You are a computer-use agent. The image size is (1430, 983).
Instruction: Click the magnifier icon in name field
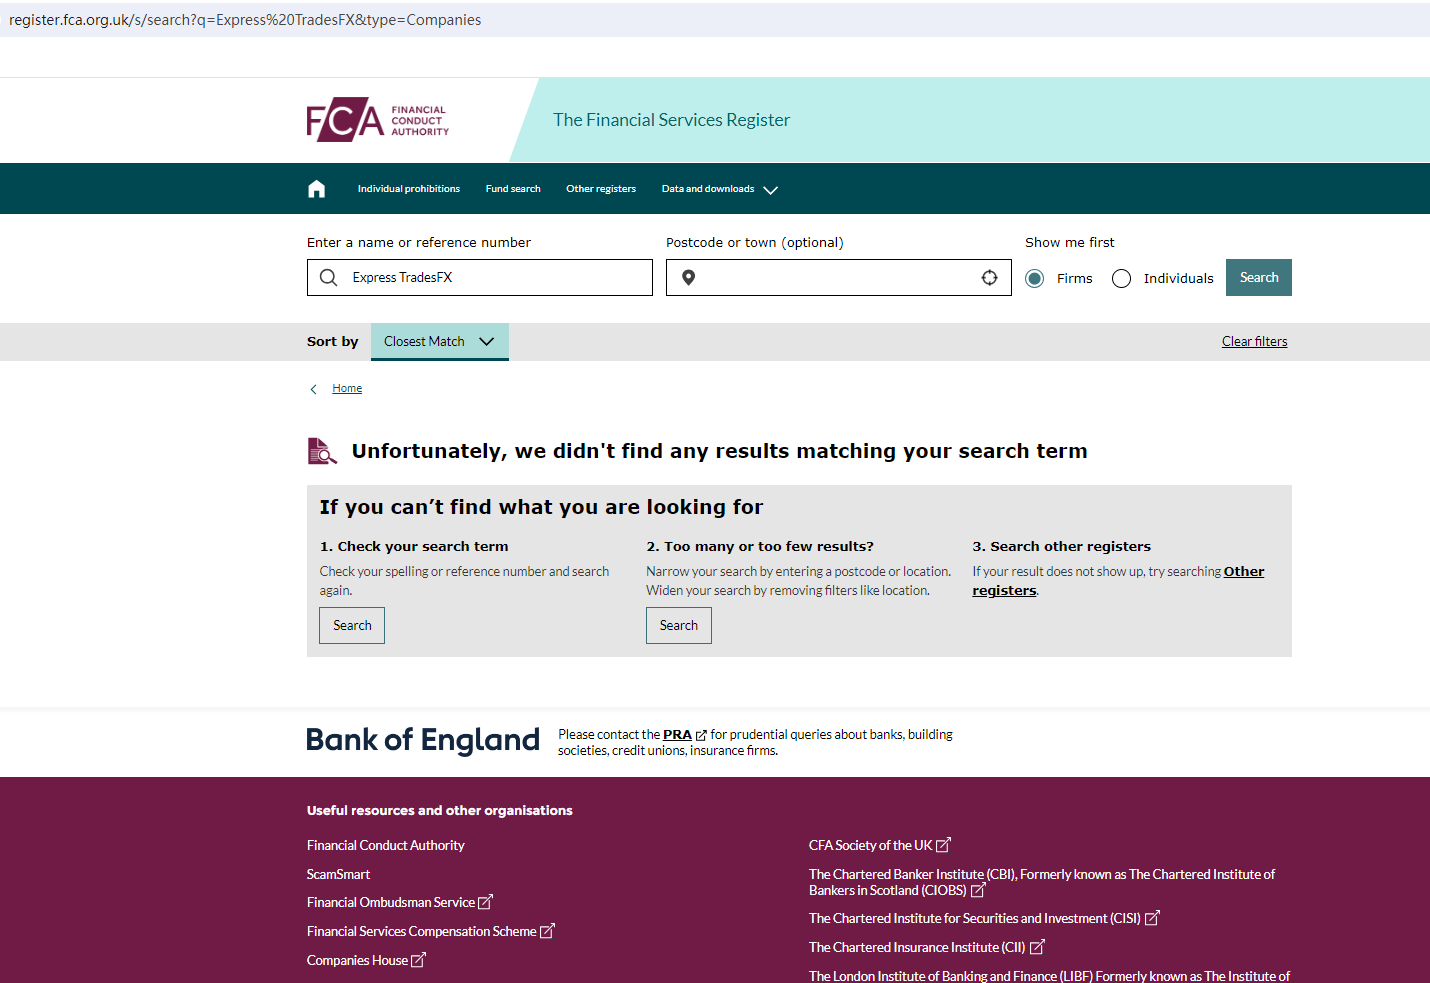tap(328, 278)
